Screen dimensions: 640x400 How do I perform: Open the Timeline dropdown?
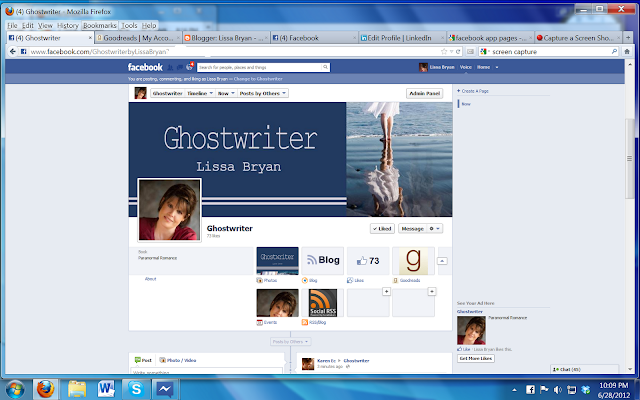click(x=200, y=93)
